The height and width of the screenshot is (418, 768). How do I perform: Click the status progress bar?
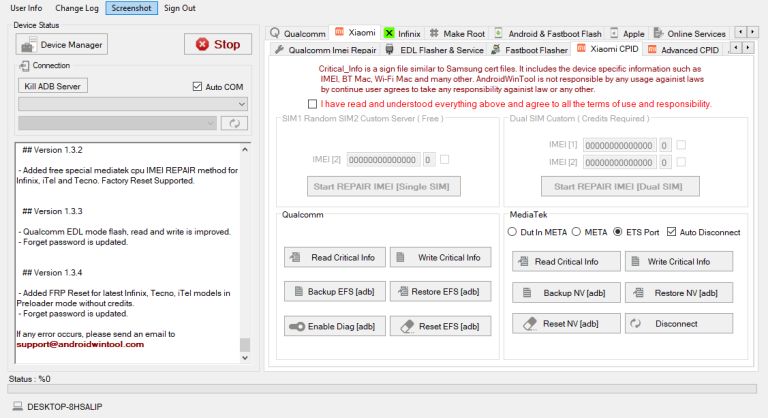[382, 389]
